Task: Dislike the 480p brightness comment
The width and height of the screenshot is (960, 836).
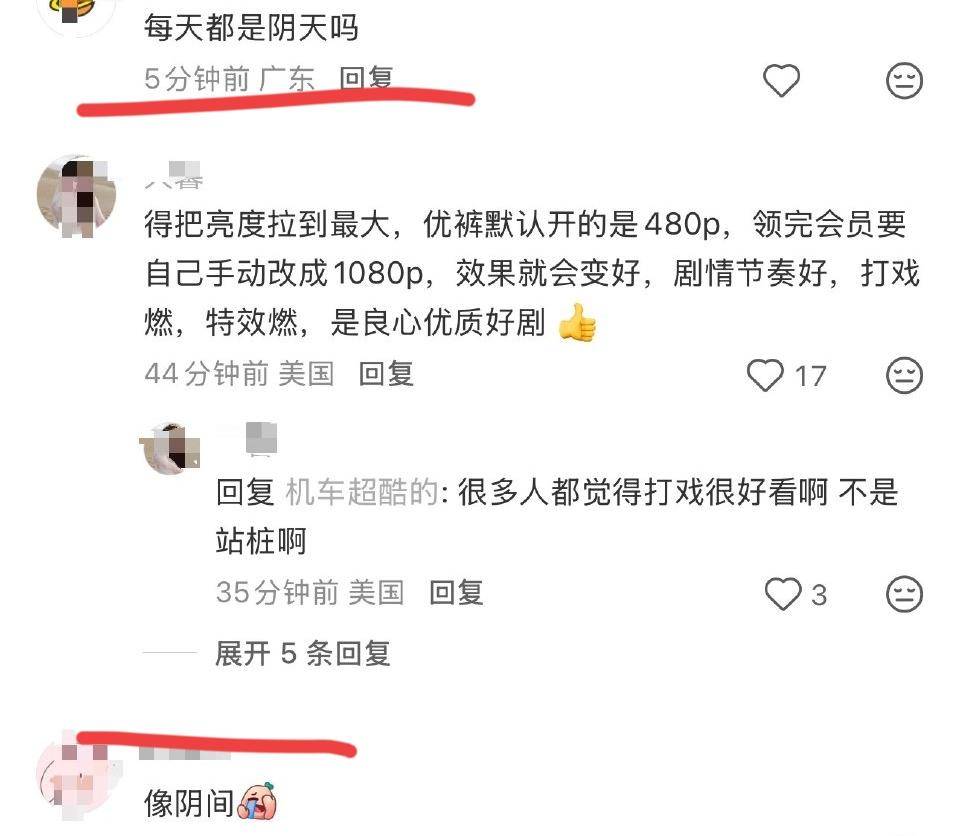Action: [x=904, y=375]
